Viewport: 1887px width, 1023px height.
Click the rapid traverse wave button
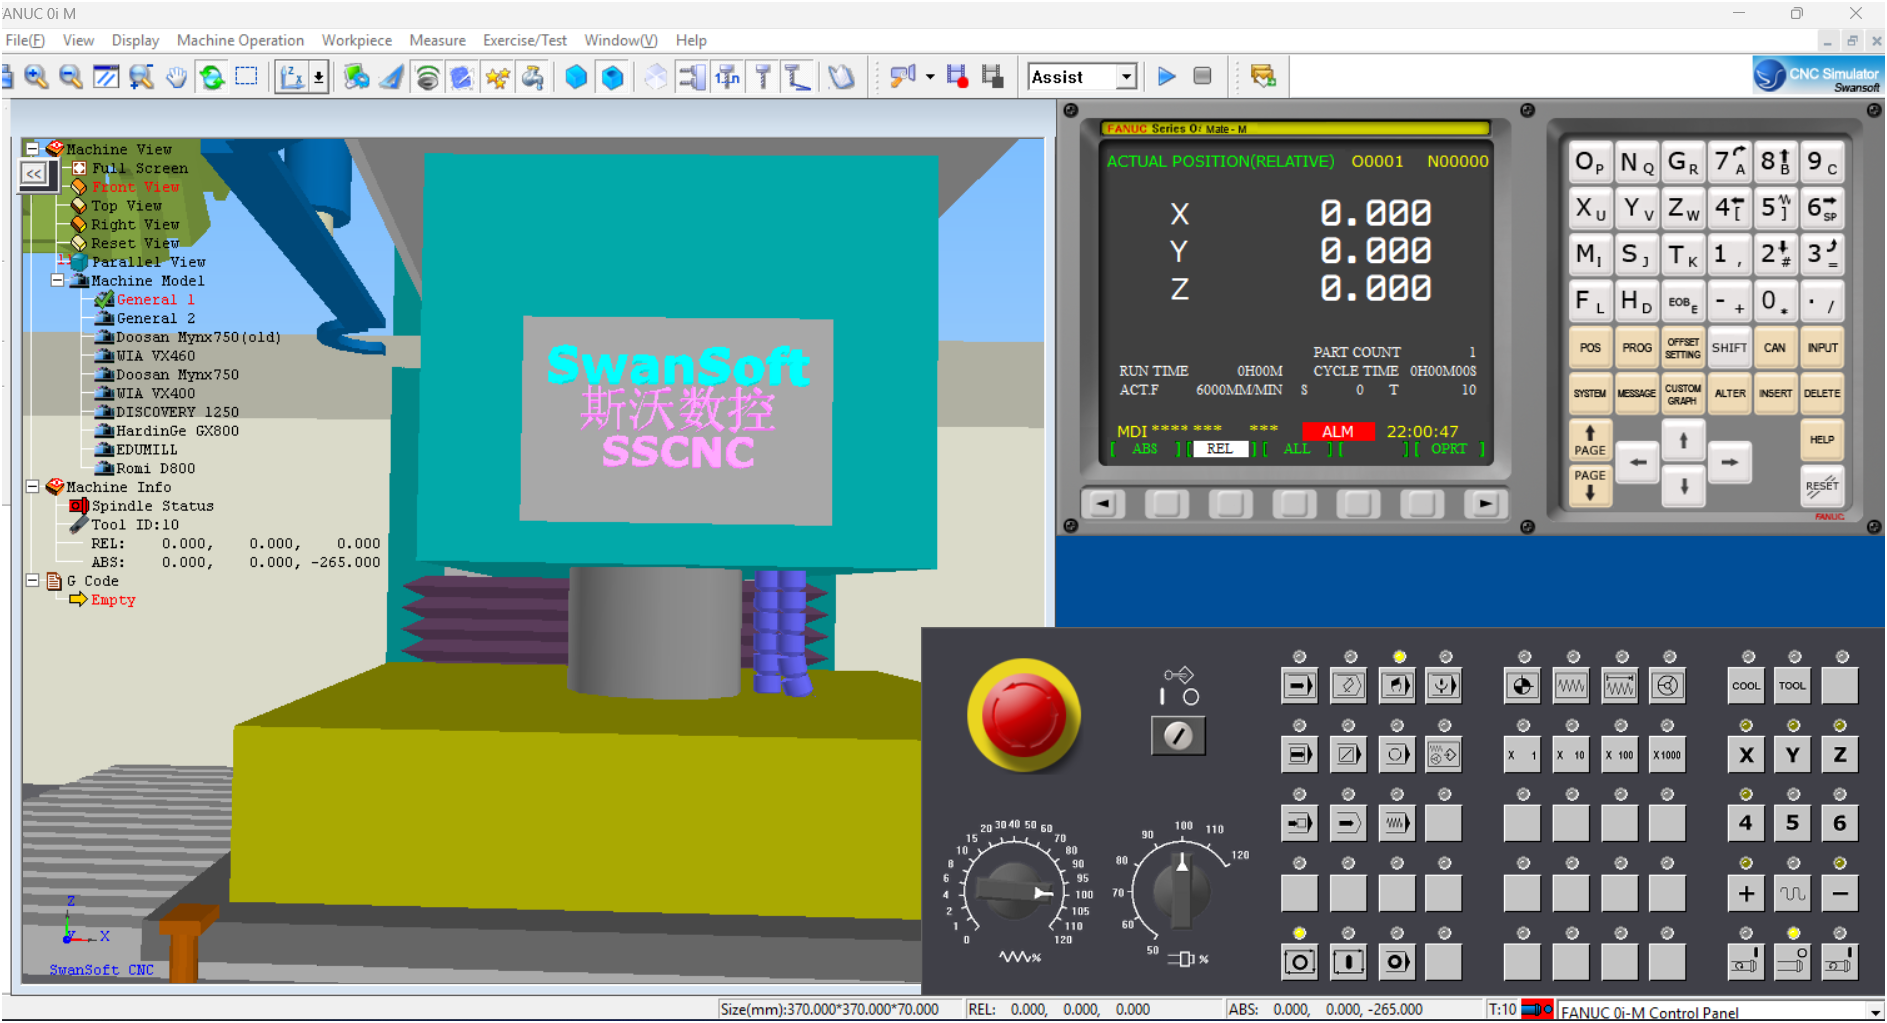coord(1792,893)
